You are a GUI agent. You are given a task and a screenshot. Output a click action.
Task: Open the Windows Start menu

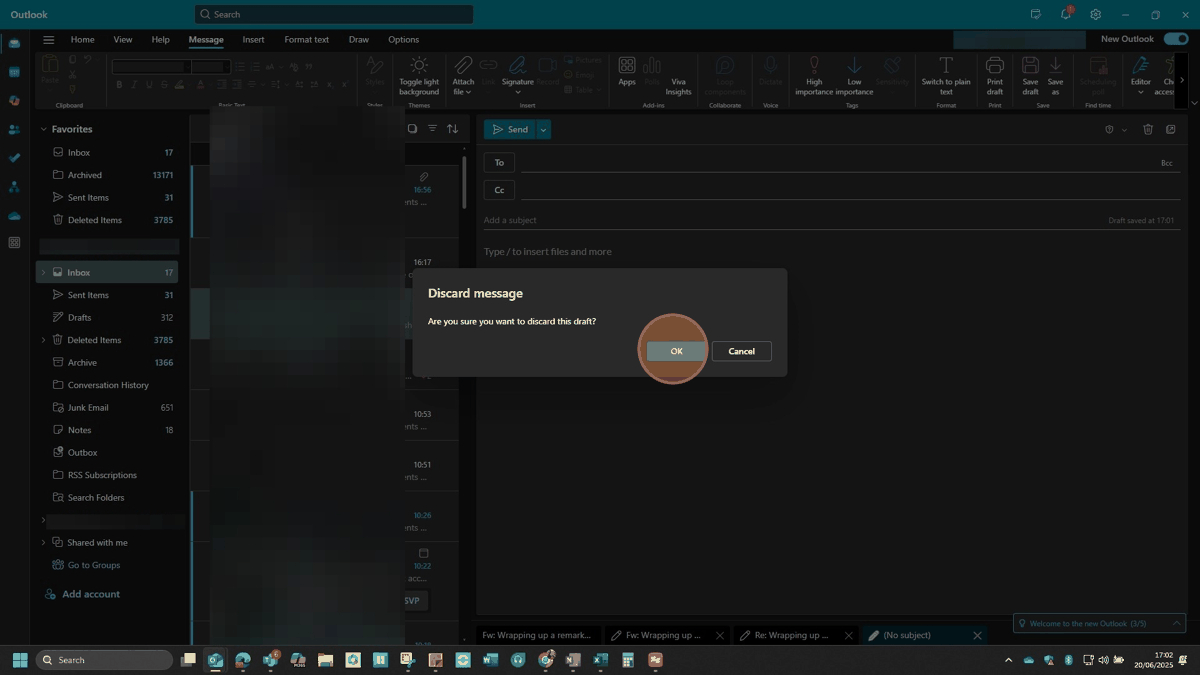[19, 660]
